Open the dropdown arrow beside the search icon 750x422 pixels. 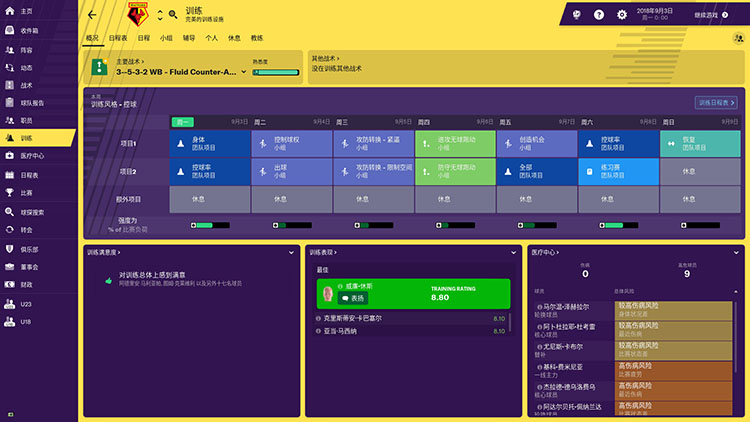pos(158,15)
